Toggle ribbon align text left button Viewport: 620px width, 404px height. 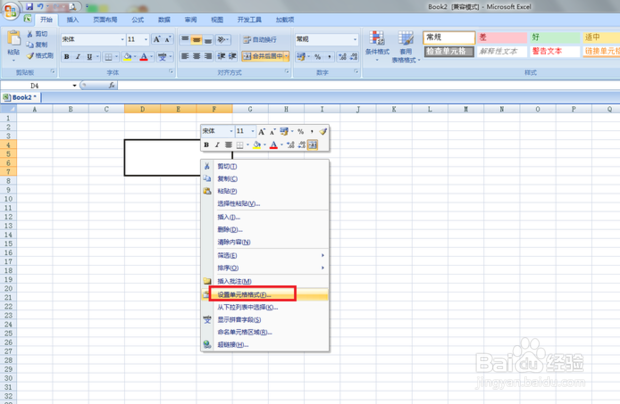(185, 57)
